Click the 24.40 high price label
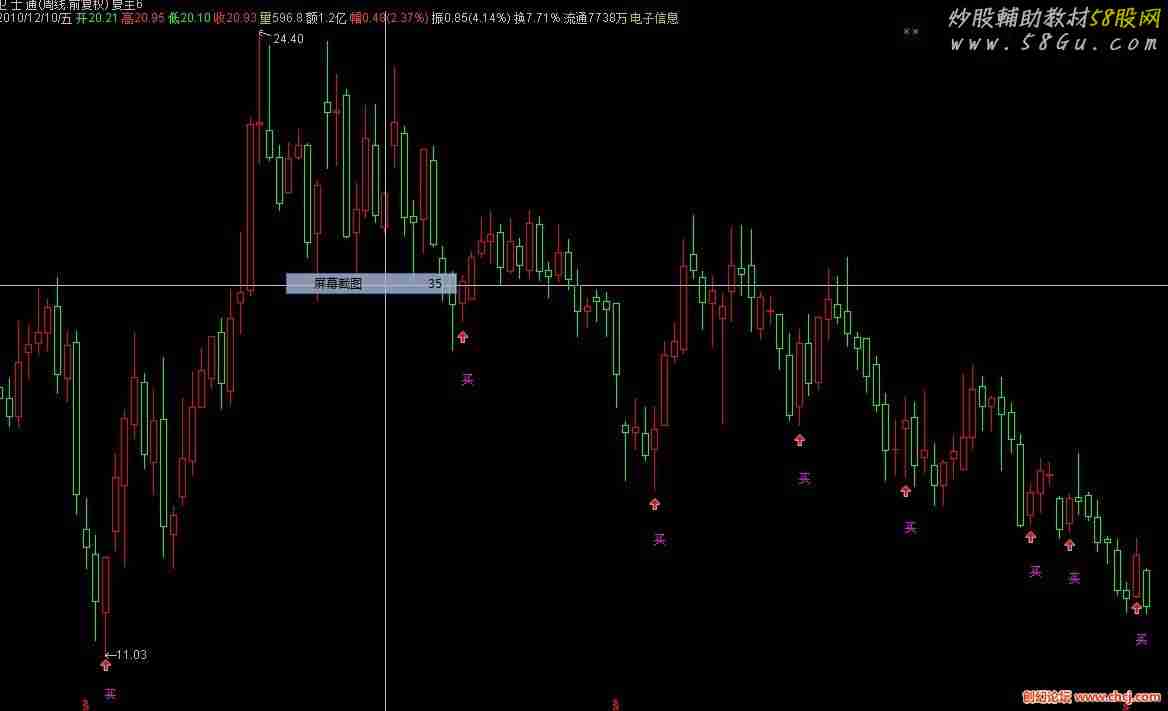Image resolution: width=1168 pixels, height=711 pixels. [288, 39]
